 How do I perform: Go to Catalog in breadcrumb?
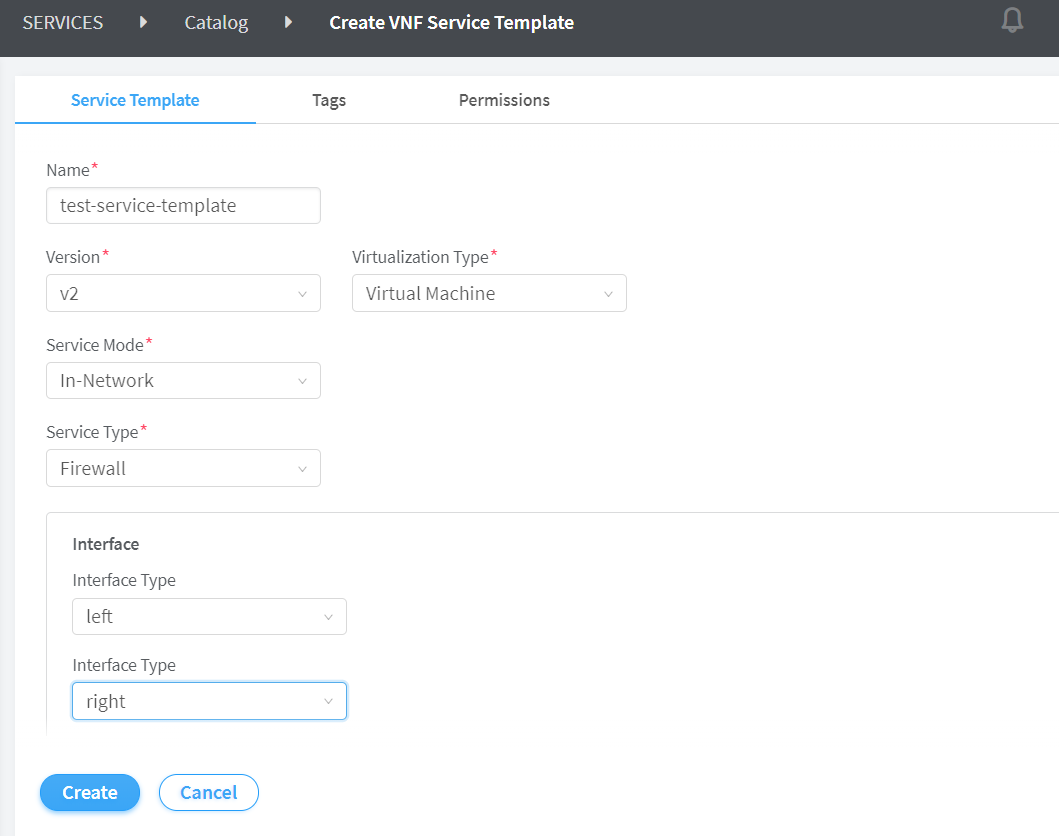(216, 22)
